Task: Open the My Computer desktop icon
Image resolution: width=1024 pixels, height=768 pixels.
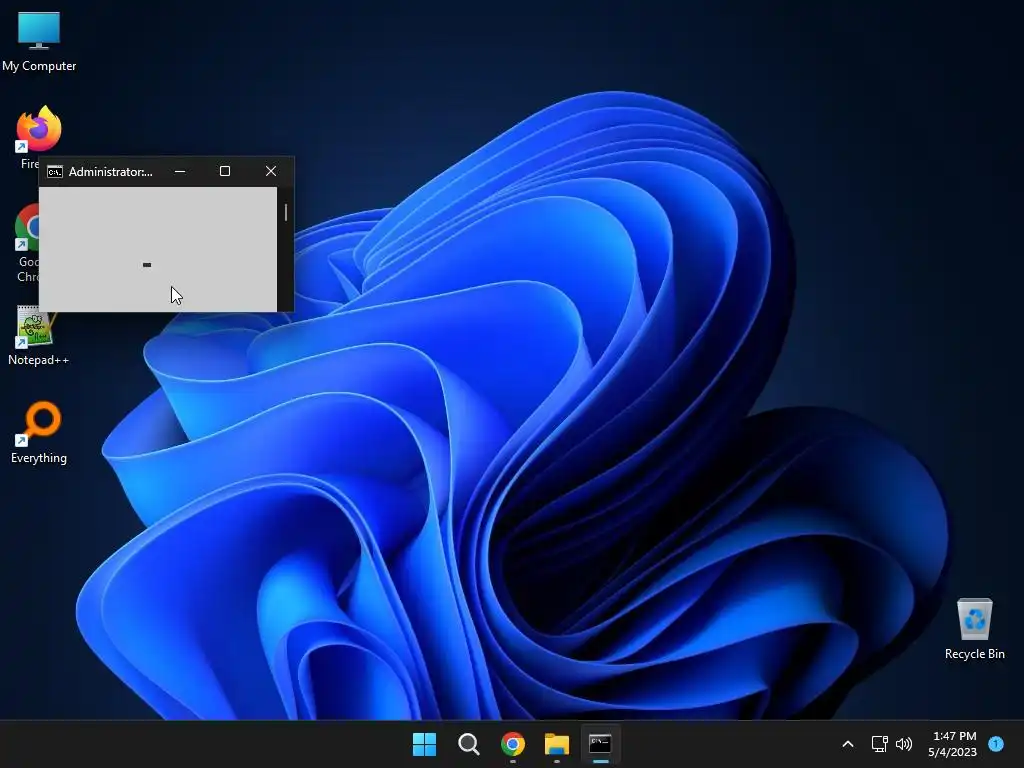Action: point(39,41)
